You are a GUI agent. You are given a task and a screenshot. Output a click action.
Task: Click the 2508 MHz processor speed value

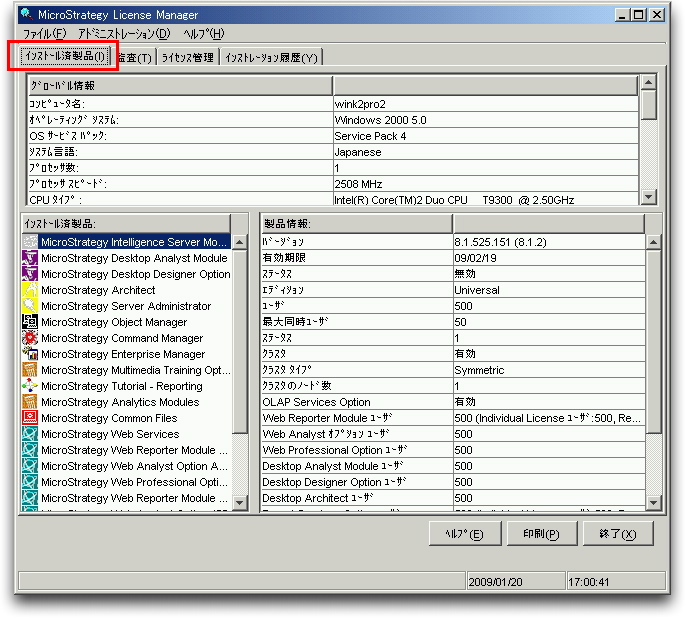(x=358, y=184)
